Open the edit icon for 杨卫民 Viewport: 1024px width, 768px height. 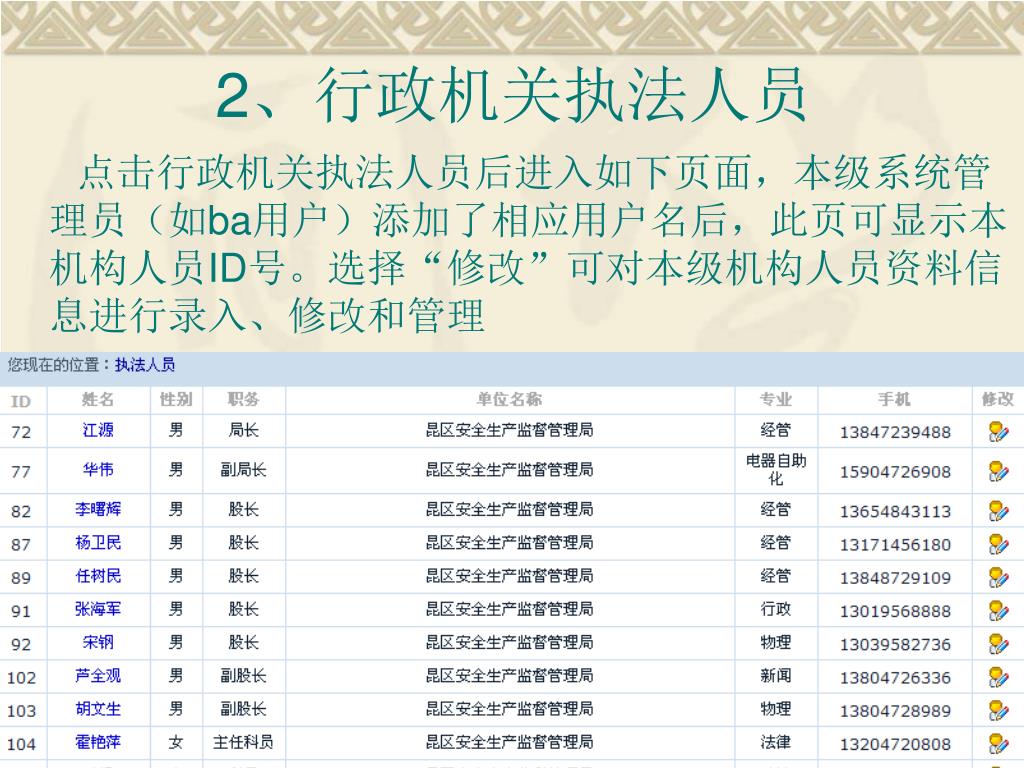click(x=998, y=544)
